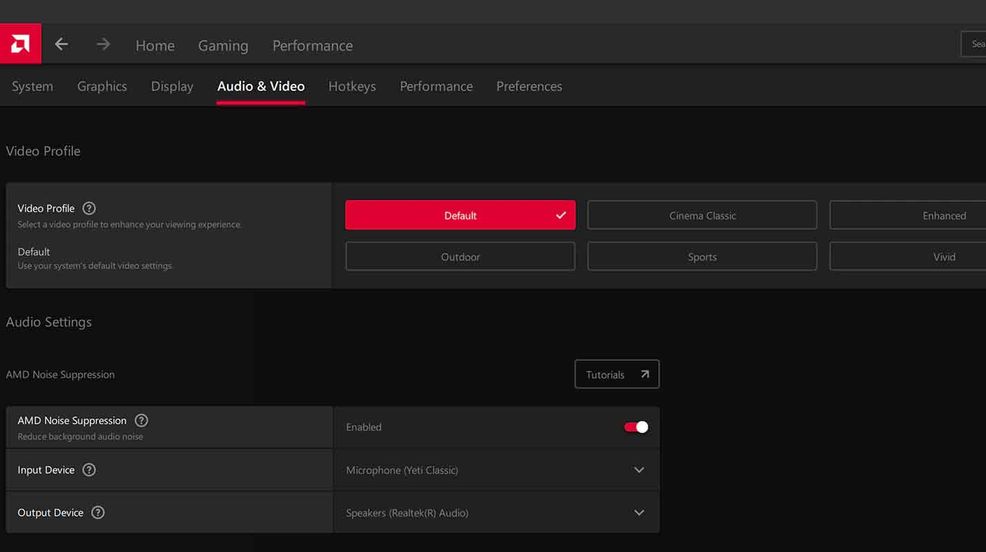The width and height of the screenshot is (986, 552).
Task: Select the Cinema Classic video profile
Action: pyautogui.click(x=702, y=215)
